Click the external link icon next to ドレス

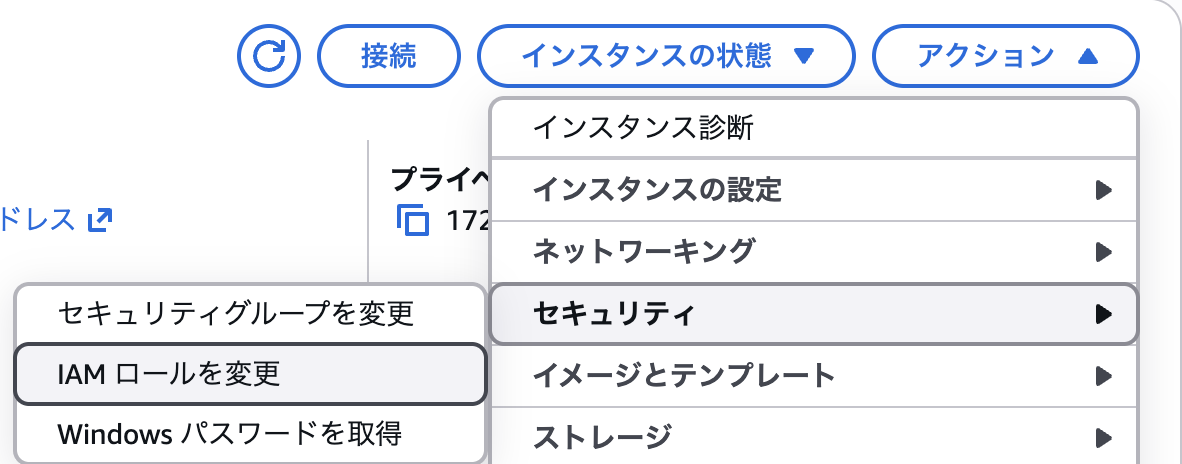[x=100, y=219]
